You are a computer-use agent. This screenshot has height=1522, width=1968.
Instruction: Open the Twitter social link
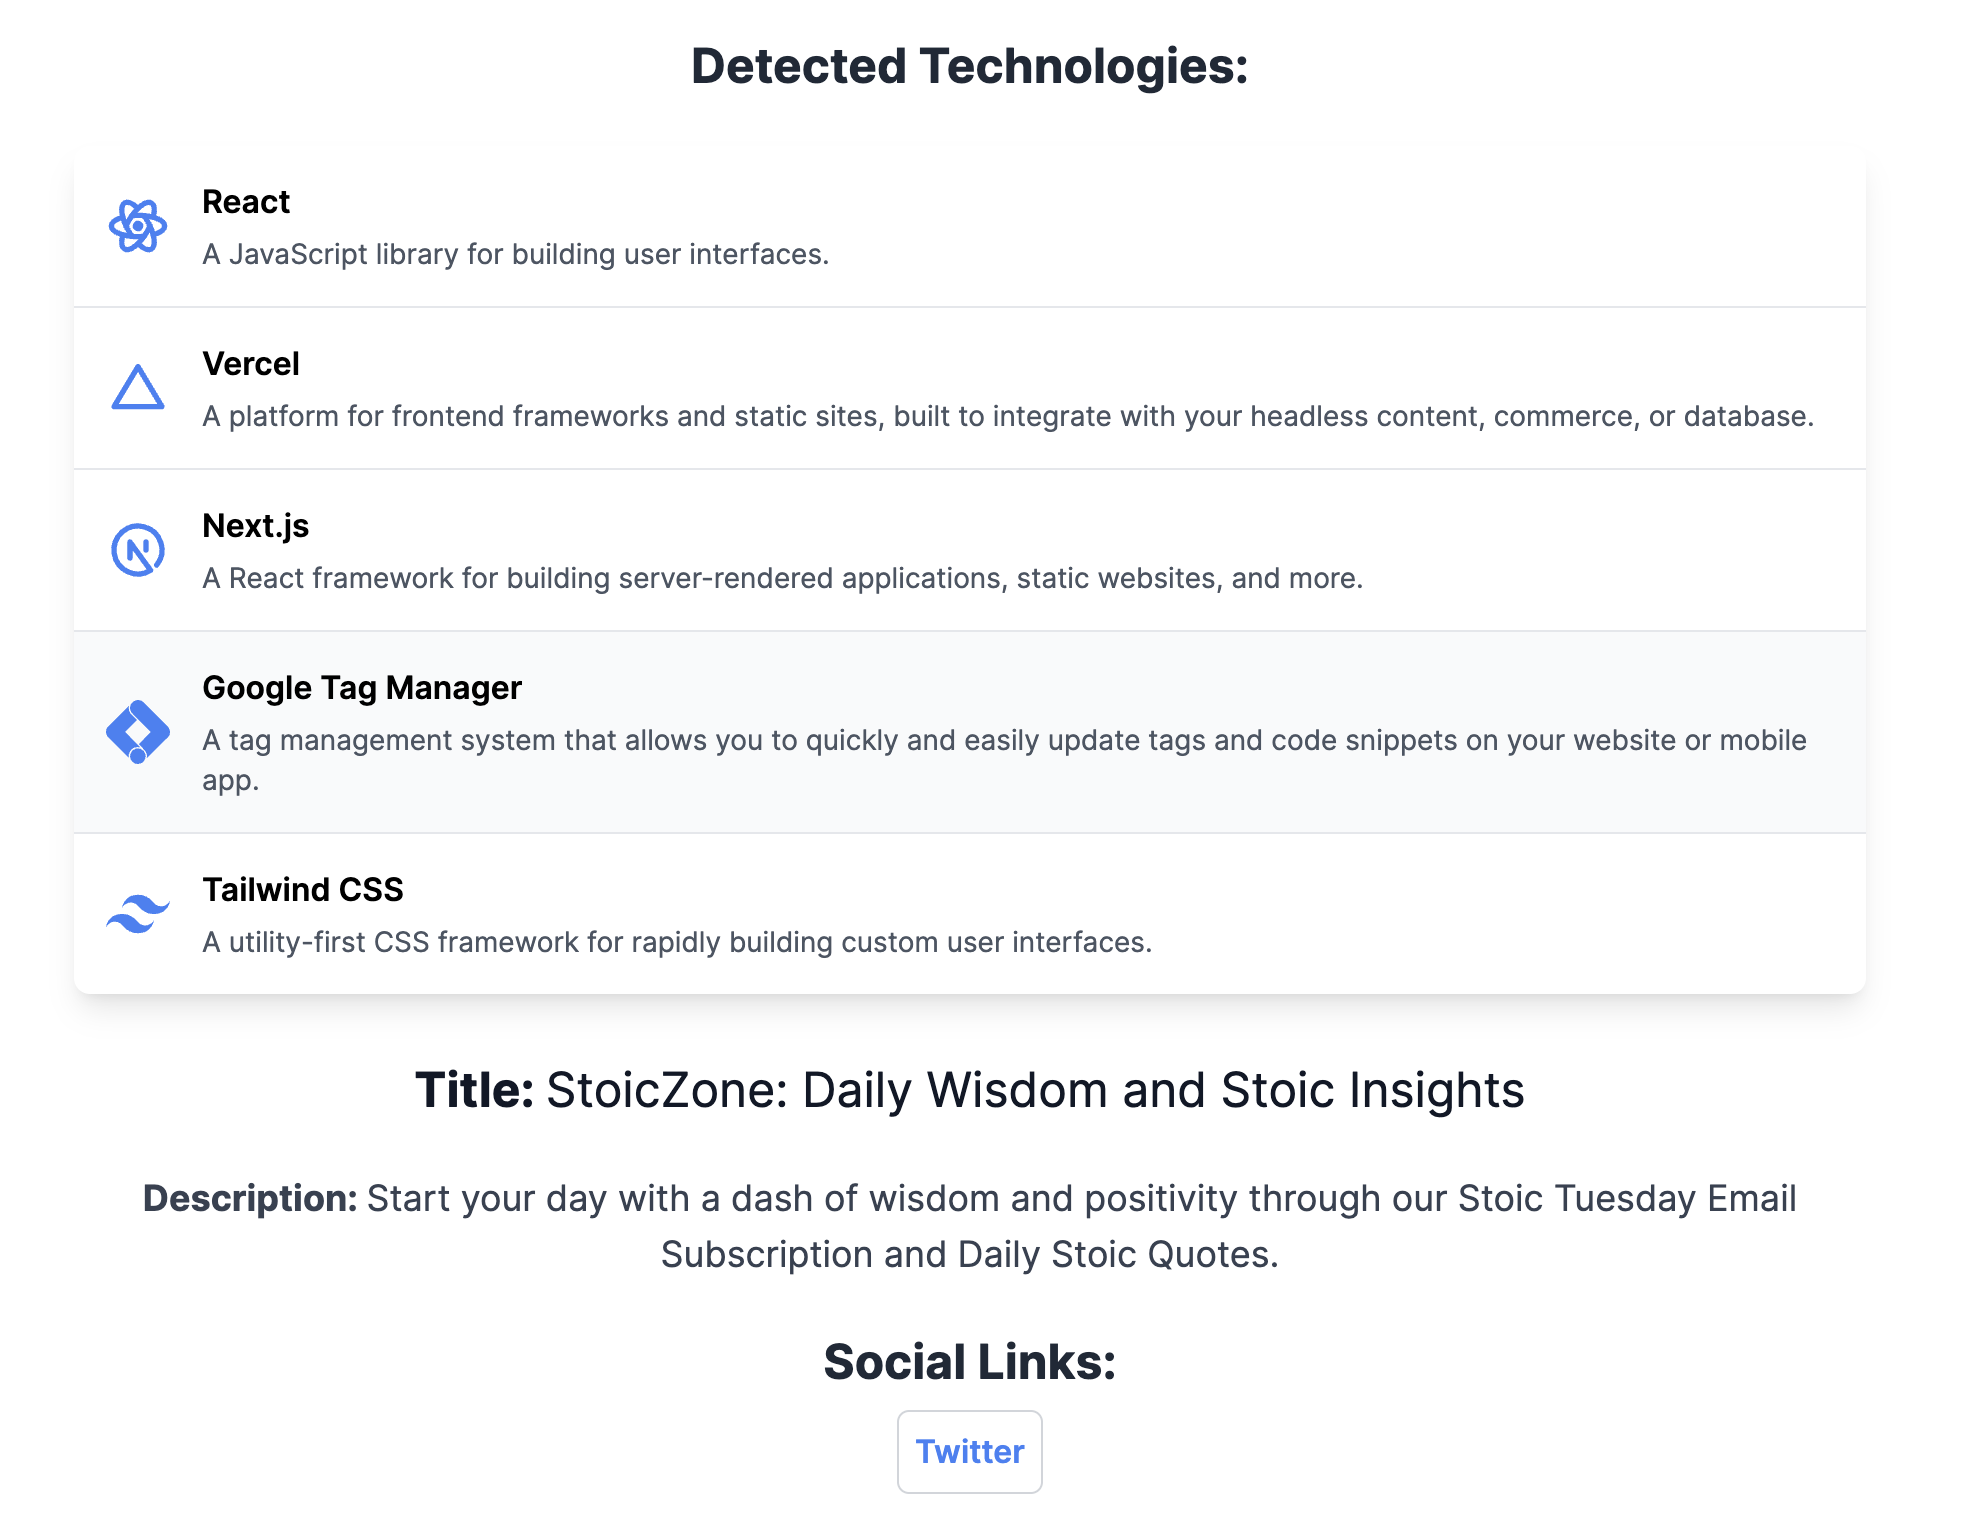tap(970, 1452)
